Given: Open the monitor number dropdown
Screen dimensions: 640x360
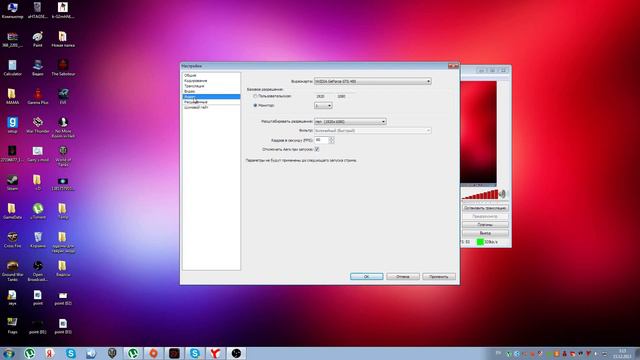Looking at the screenshot, I should click(x=323, y=106).
